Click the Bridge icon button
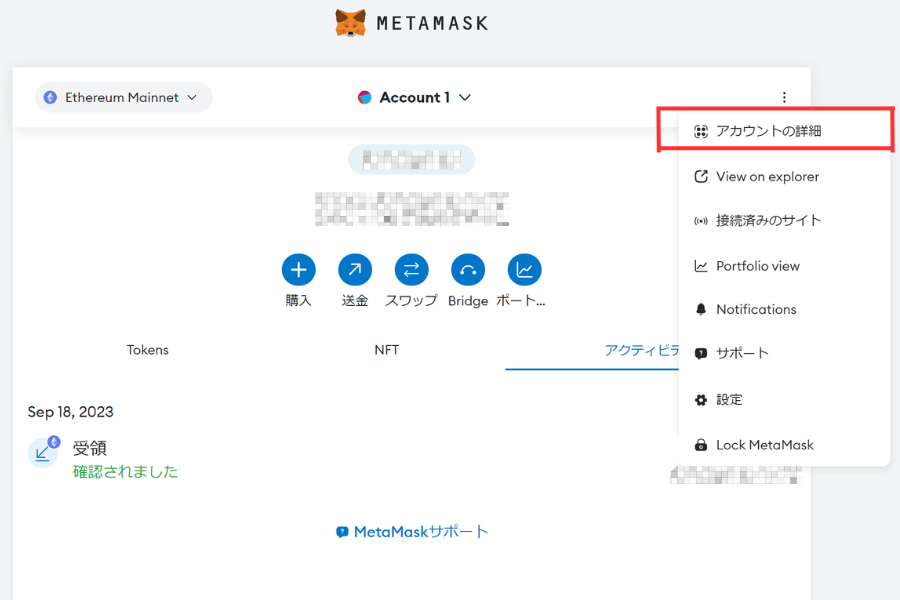The image size is (900, 600). coord(468,269)
